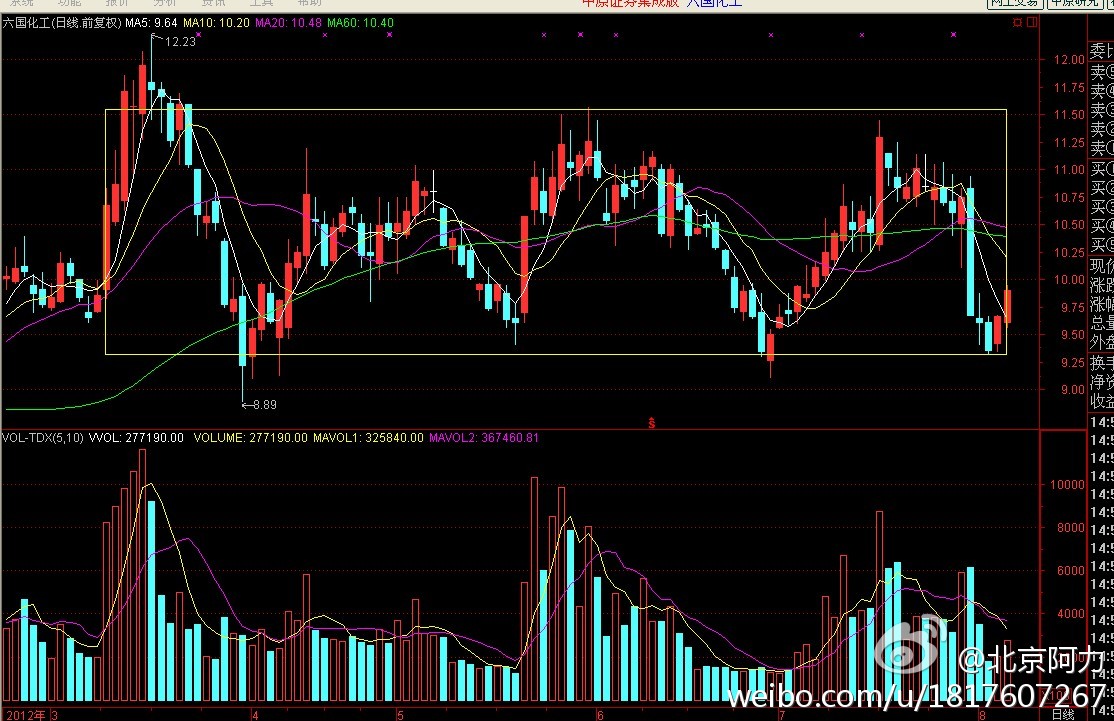Select the 总量 row in the right panel
Viewport: 1114px width, 721px height.
click(1101, 322)
